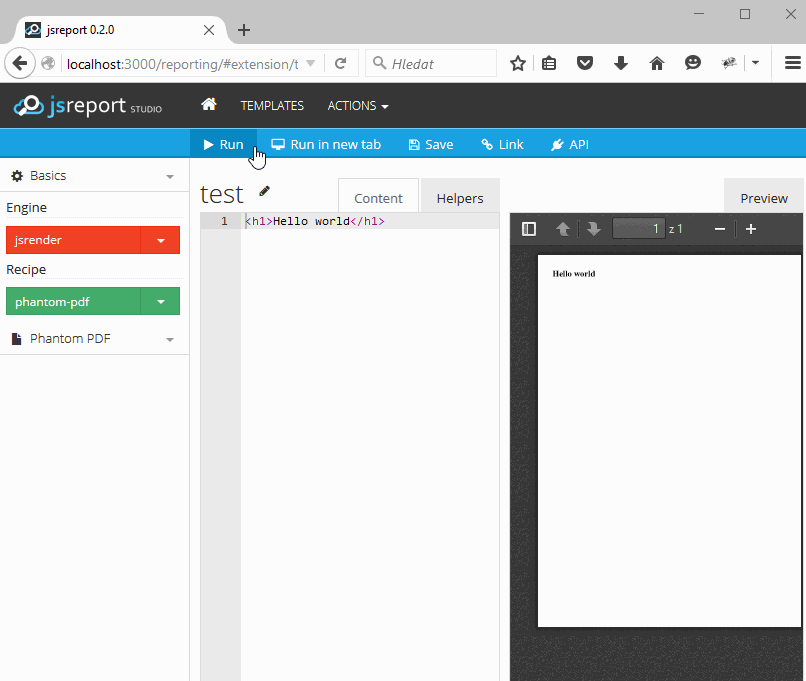
Task: Click the jsreport studio logo
Action: 87,105
